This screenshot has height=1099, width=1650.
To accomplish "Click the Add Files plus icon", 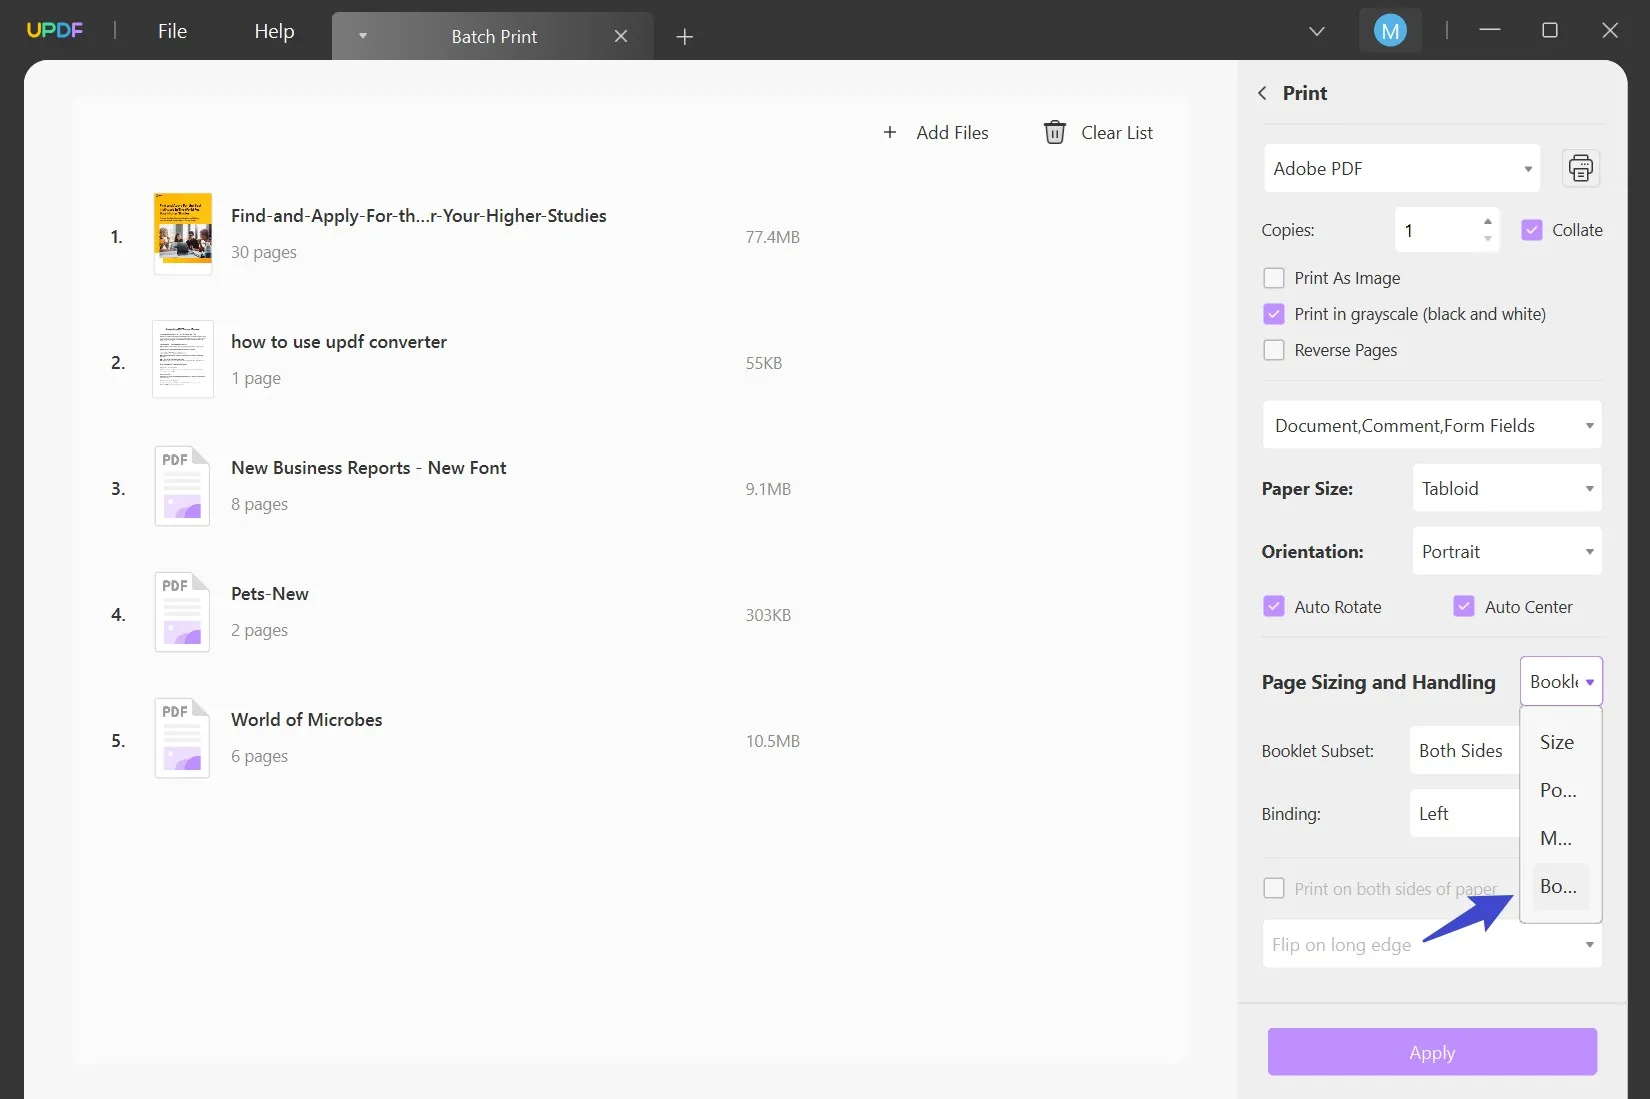I will 890,132.
